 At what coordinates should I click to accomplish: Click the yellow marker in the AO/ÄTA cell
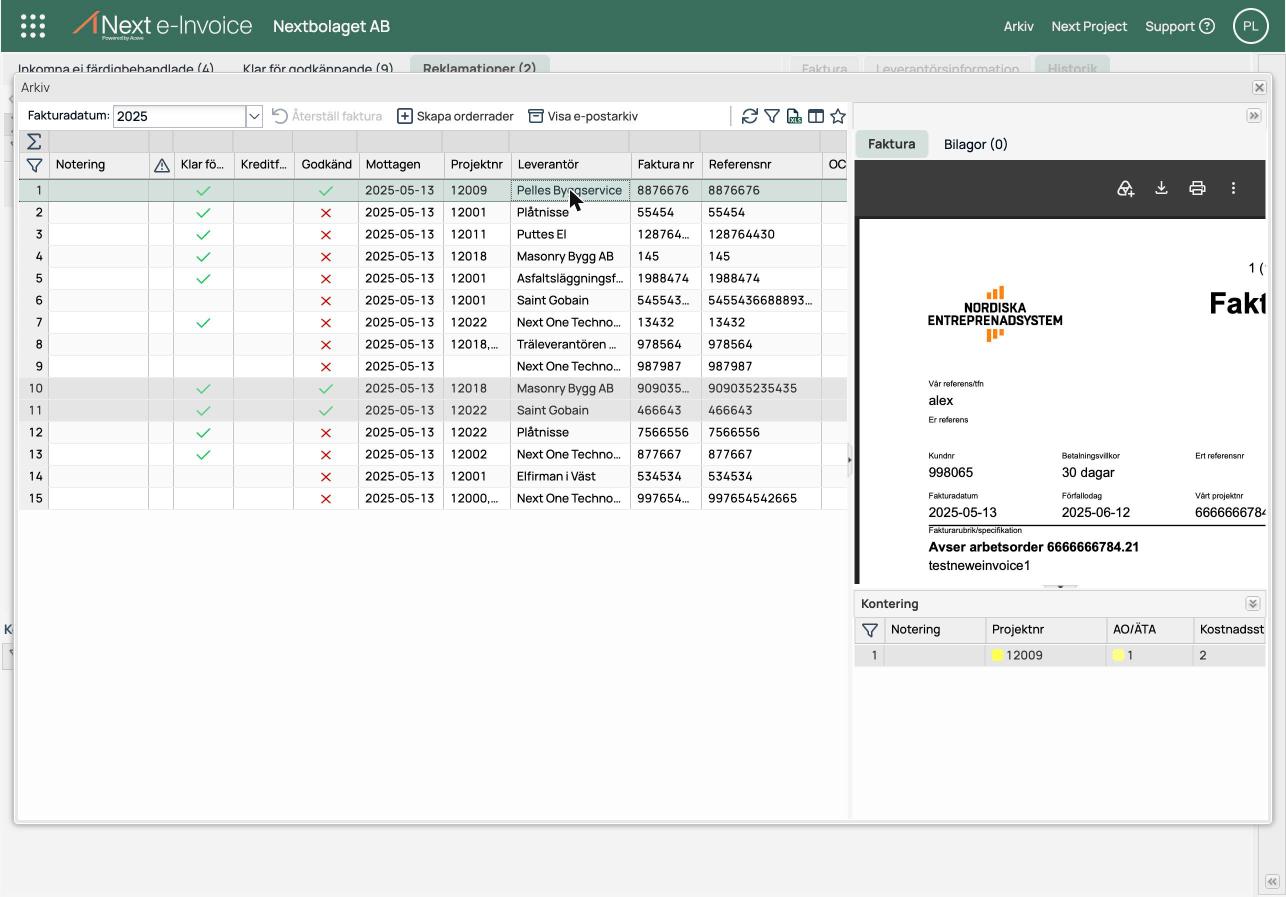pyautogui.click(x=1118, y=656)
